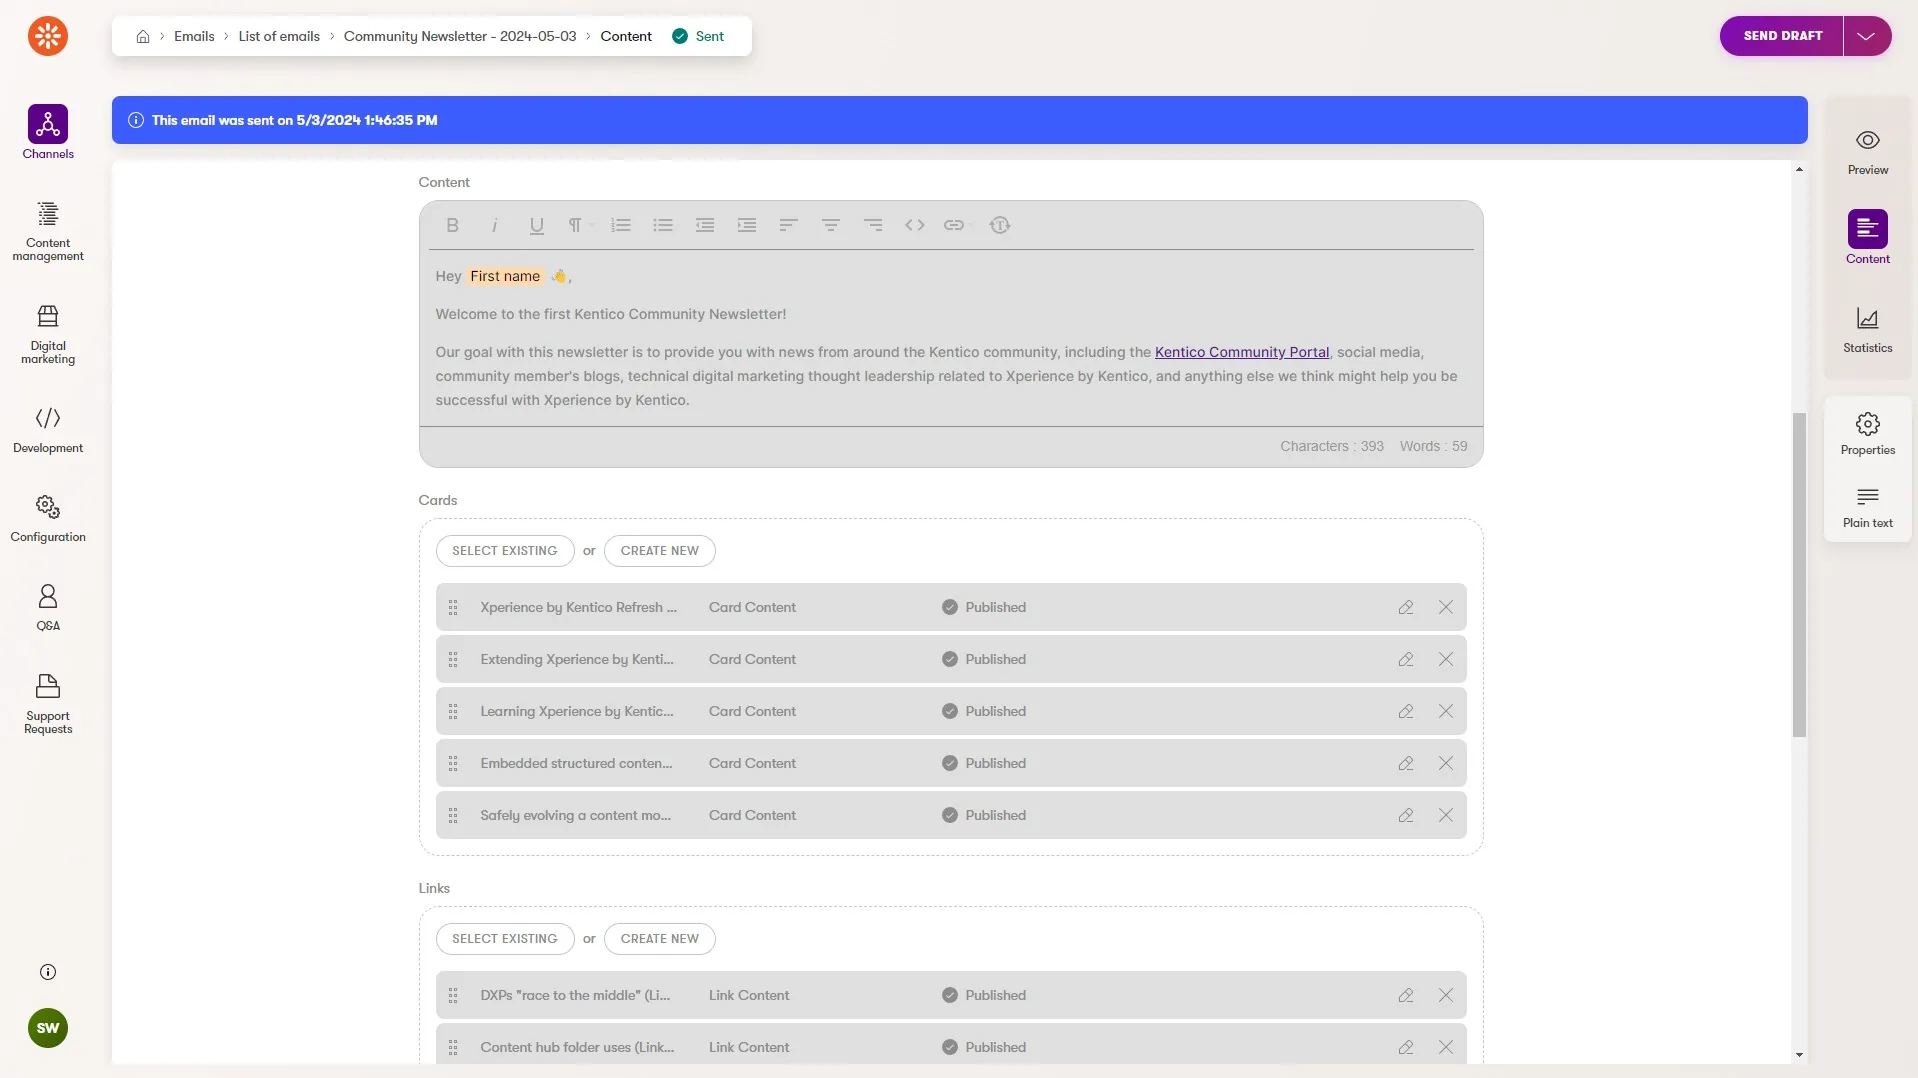The image size is (1918, 1078).
Task: Open the Q&A sidebar item
Action: point(48,607)
